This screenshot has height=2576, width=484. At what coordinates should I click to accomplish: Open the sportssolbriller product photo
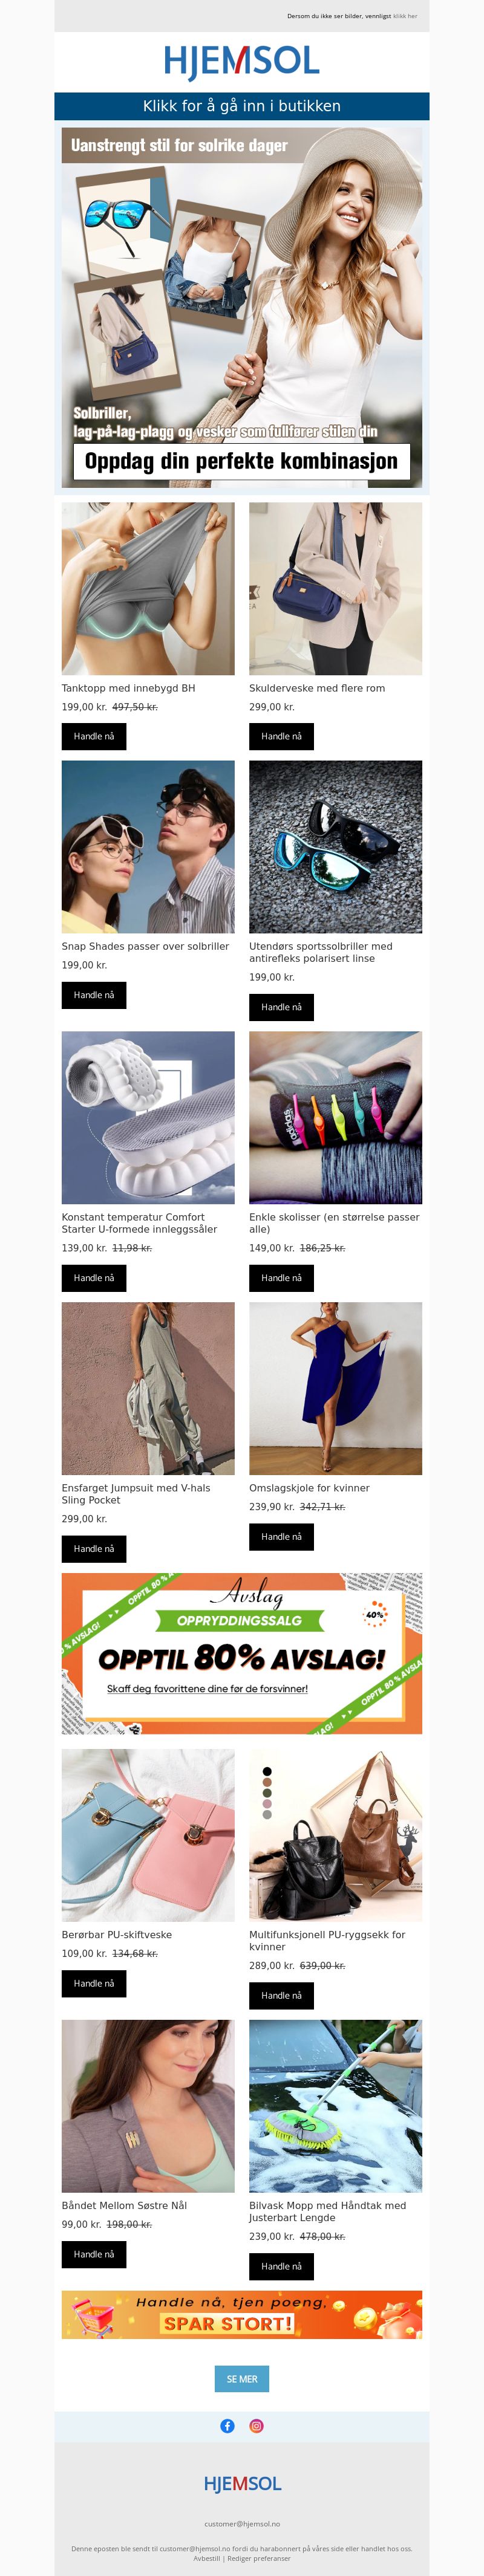pyautogui.click(x=335, y=847)
